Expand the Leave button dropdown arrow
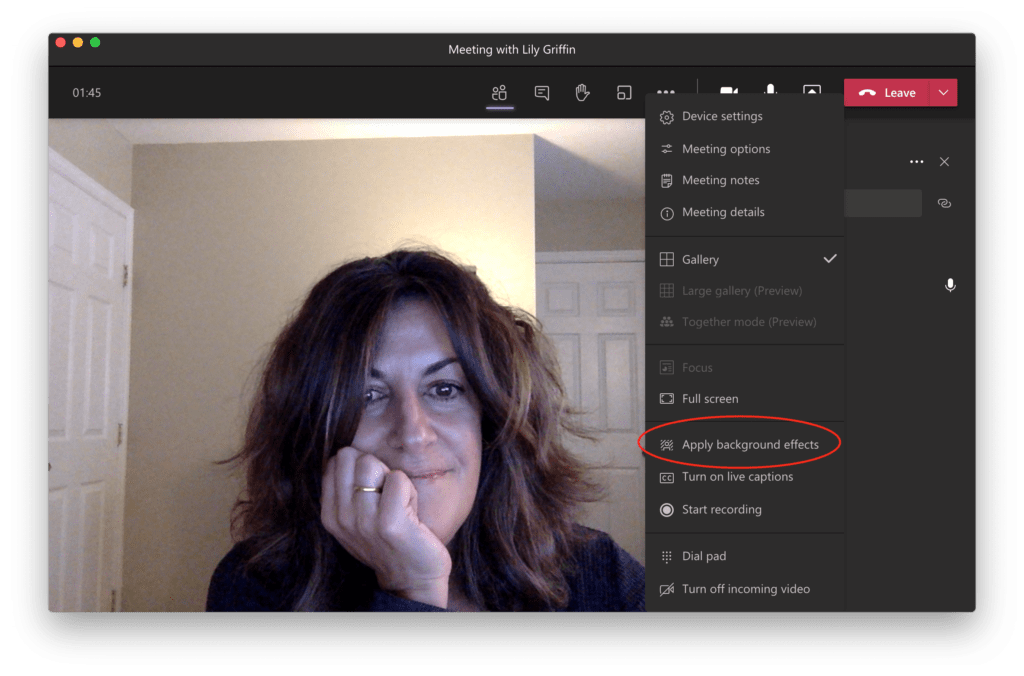 [943, 93]
